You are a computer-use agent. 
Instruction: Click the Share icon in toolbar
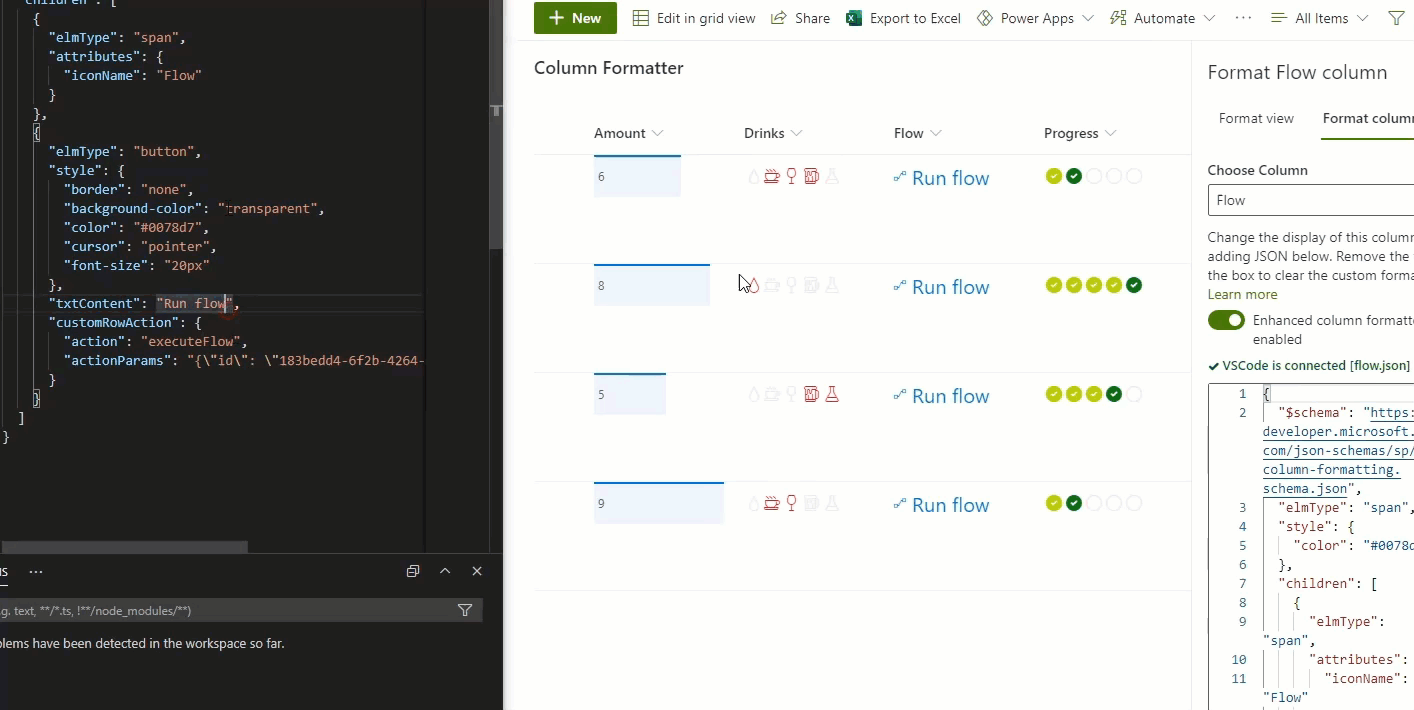click(778, 18)
